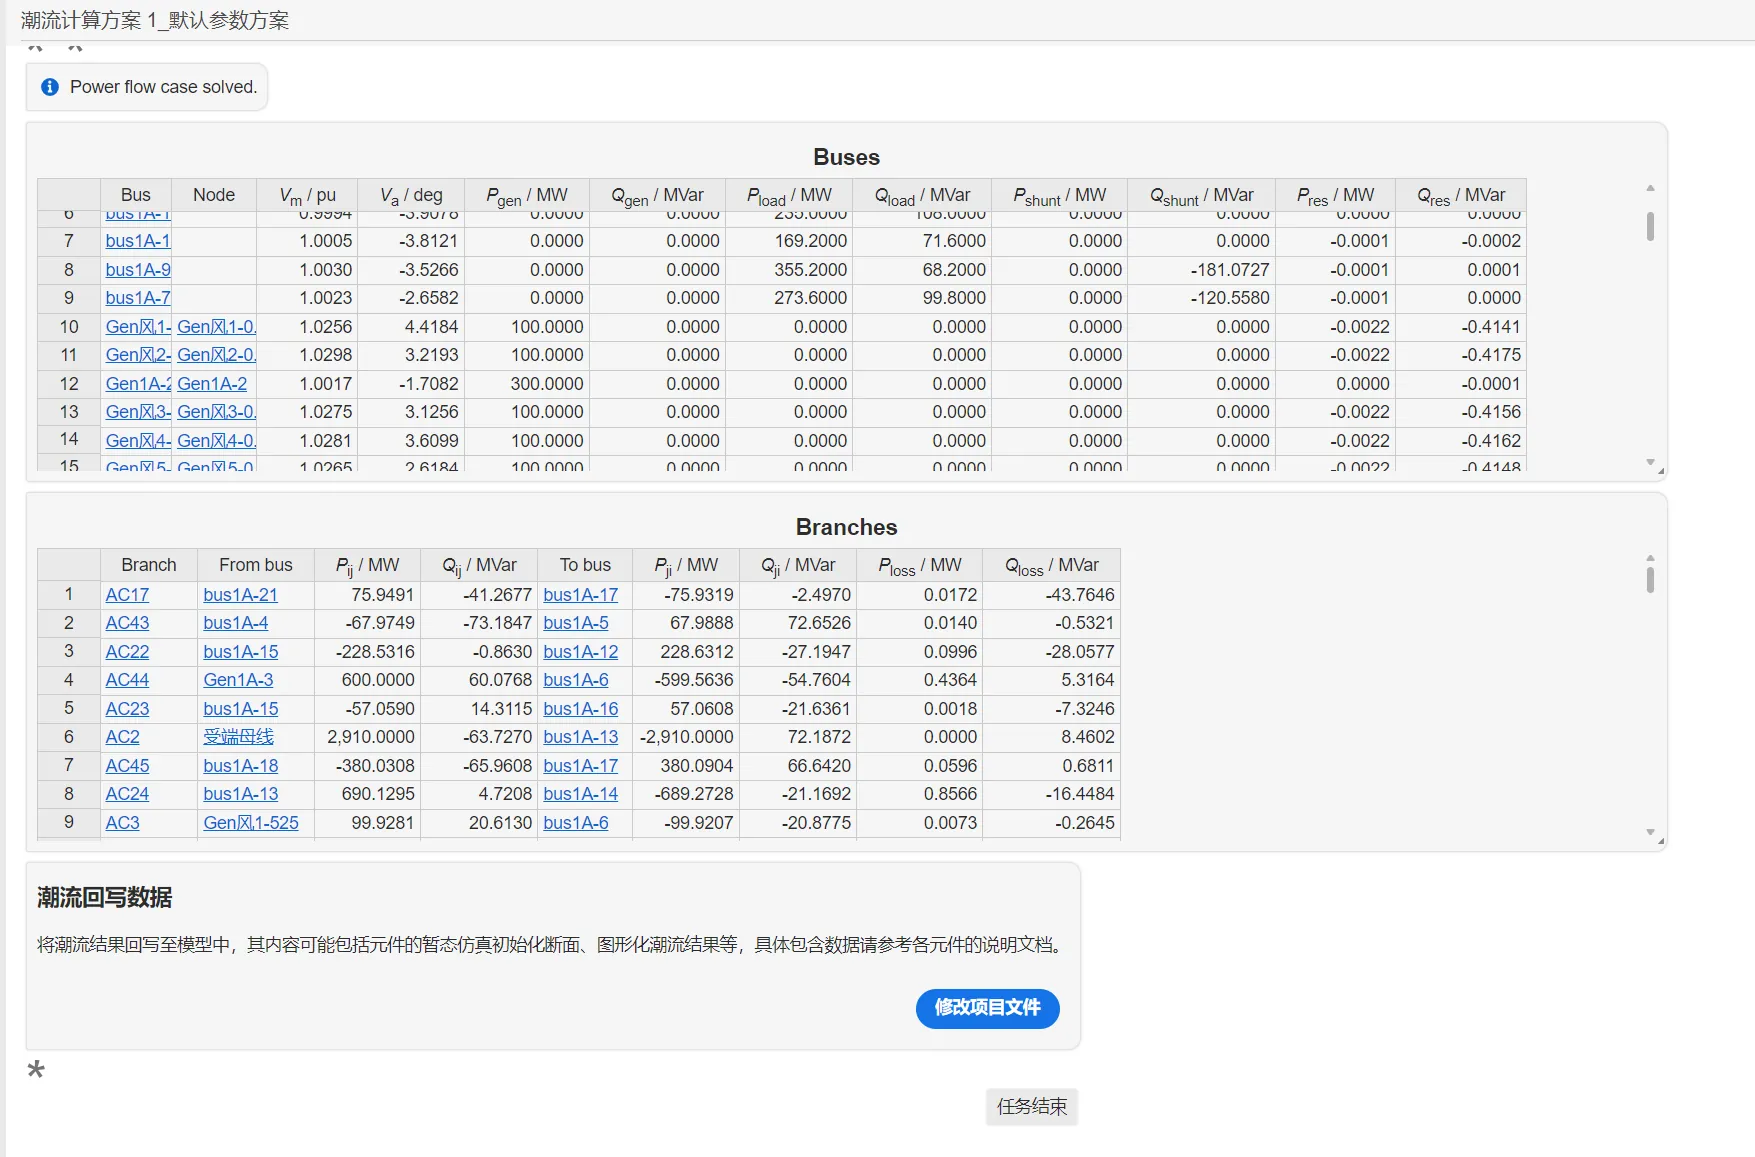Click the Branches table scroll-down arrow
This screenshot has width=1755, height=1157.
tap(1650, 832)
